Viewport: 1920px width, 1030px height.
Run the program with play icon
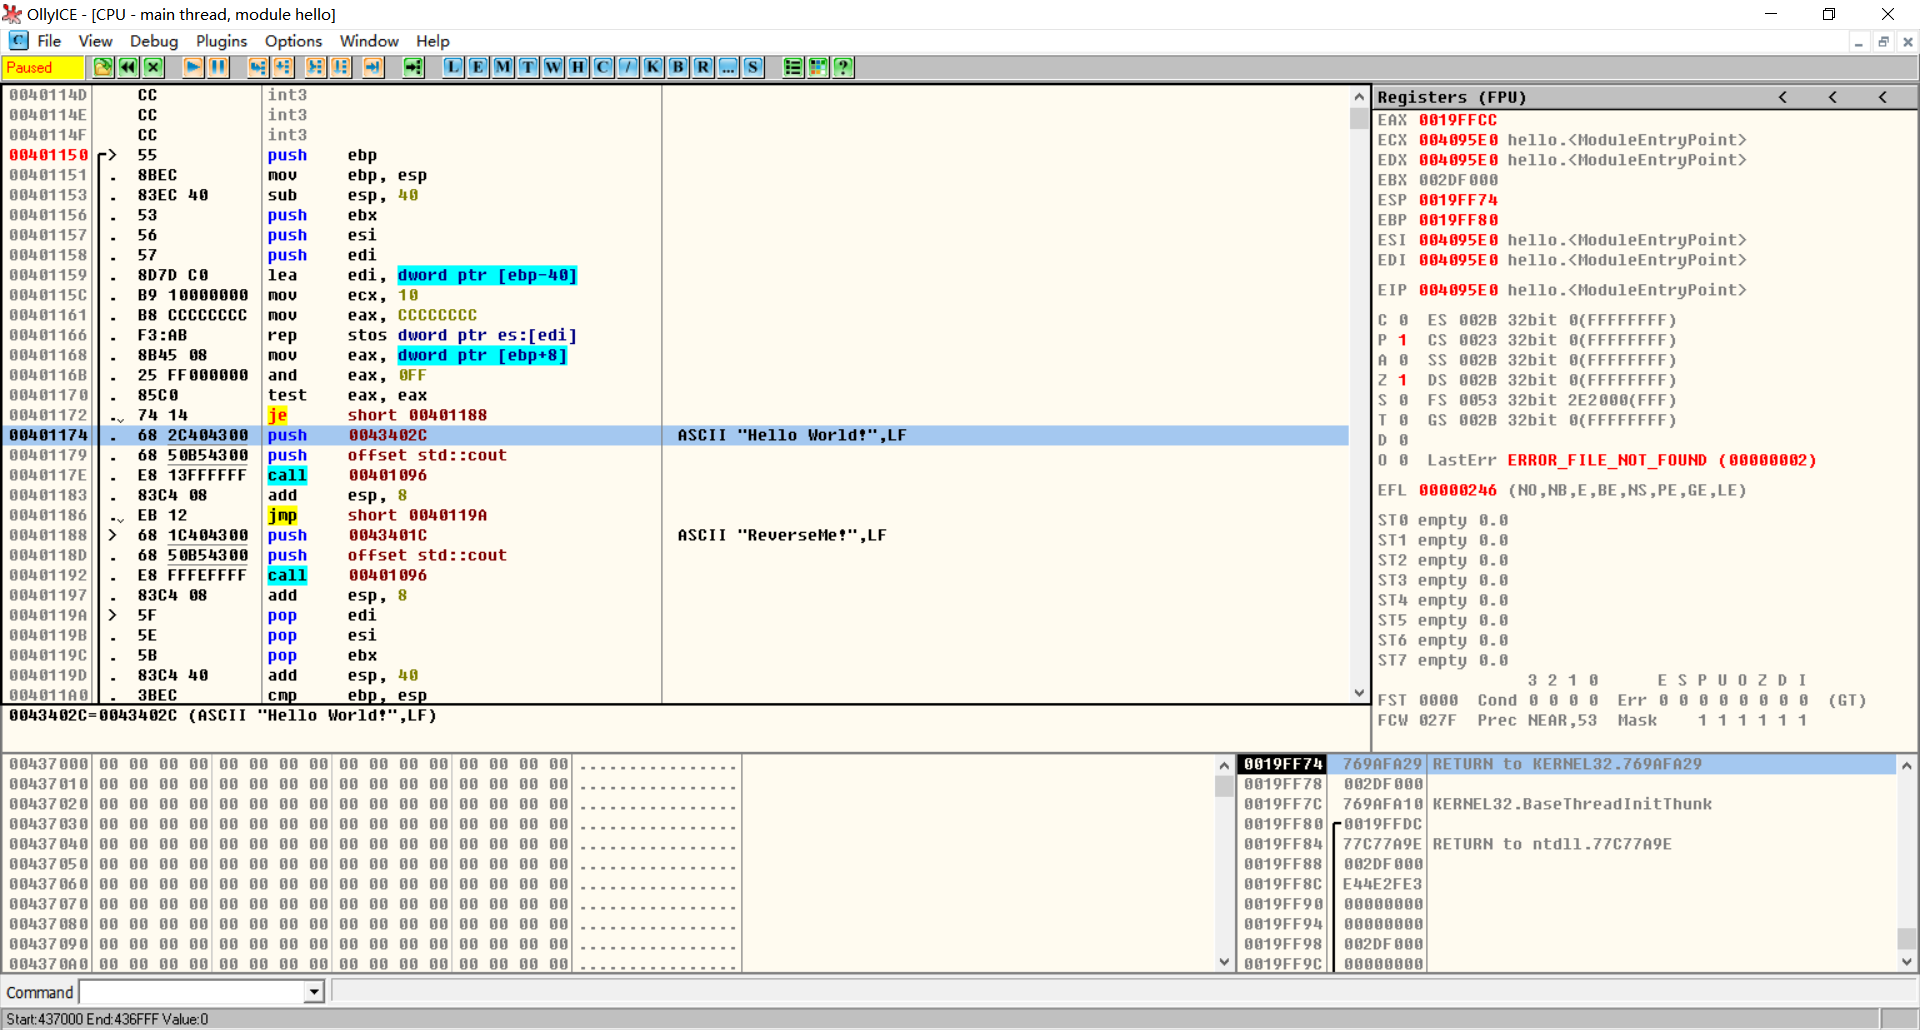[193, 67]
